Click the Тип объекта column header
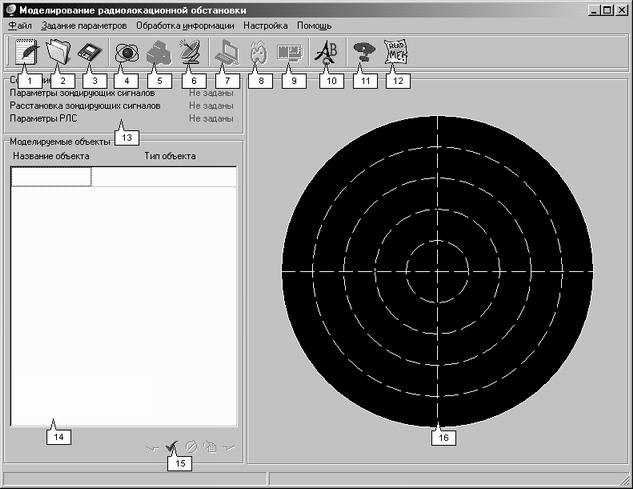The image size is (633, 489). pos(170,156)
